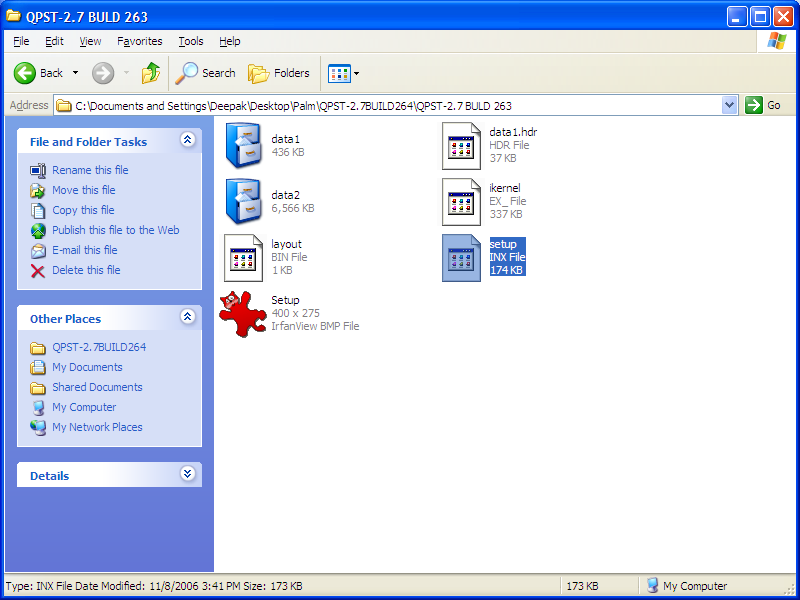Select the layout BIN file icon
The height and width of the screenshot is (600, 800).
[244, 258]
